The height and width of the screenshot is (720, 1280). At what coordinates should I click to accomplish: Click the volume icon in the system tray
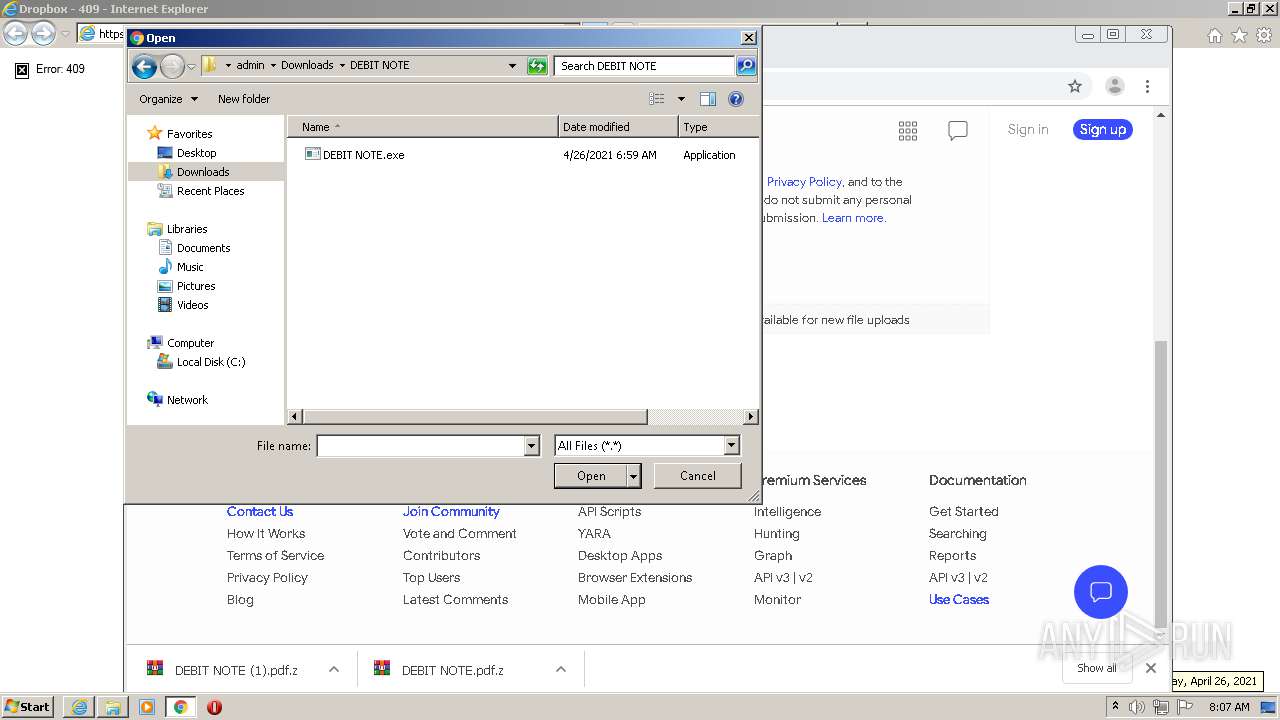[x=1137, y=707]
